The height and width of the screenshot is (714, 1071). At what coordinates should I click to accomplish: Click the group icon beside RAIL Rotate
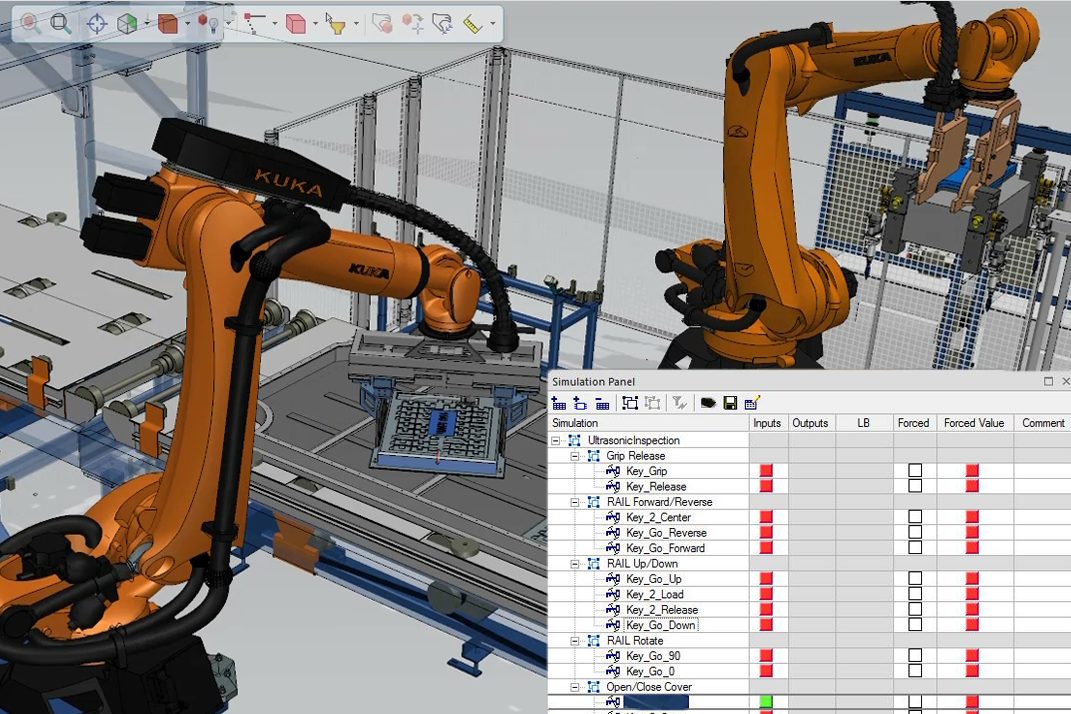click(594, 640)
